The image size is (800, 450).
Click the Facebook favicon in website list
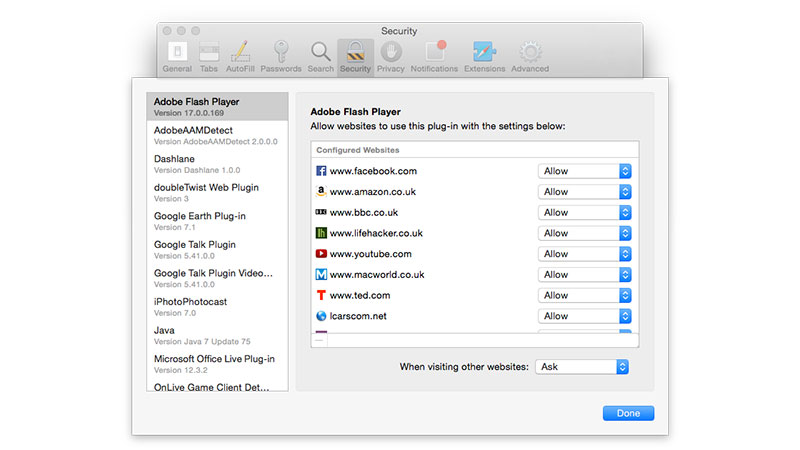point(321,171)
